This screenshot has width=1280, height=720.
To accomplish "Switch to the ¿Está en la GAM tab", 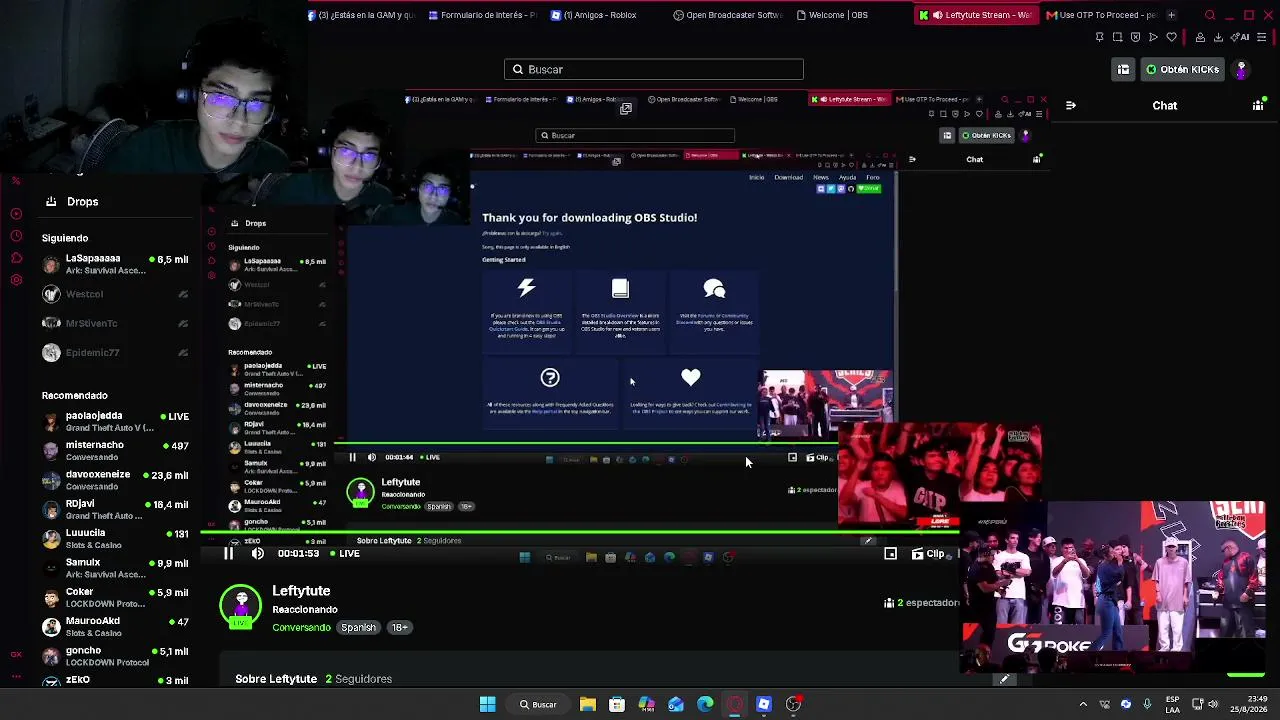I will (360, 15).
